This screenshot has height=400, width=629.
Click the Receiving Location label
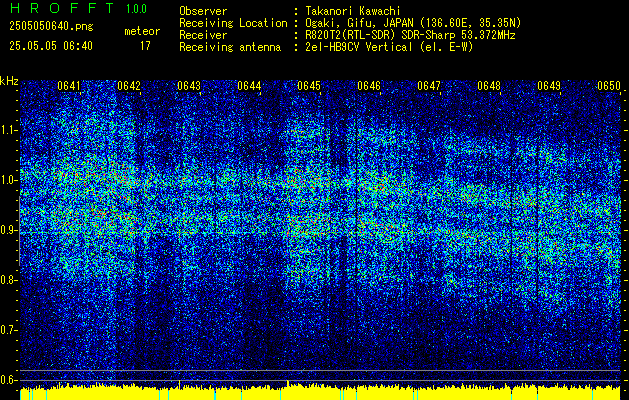233,23
